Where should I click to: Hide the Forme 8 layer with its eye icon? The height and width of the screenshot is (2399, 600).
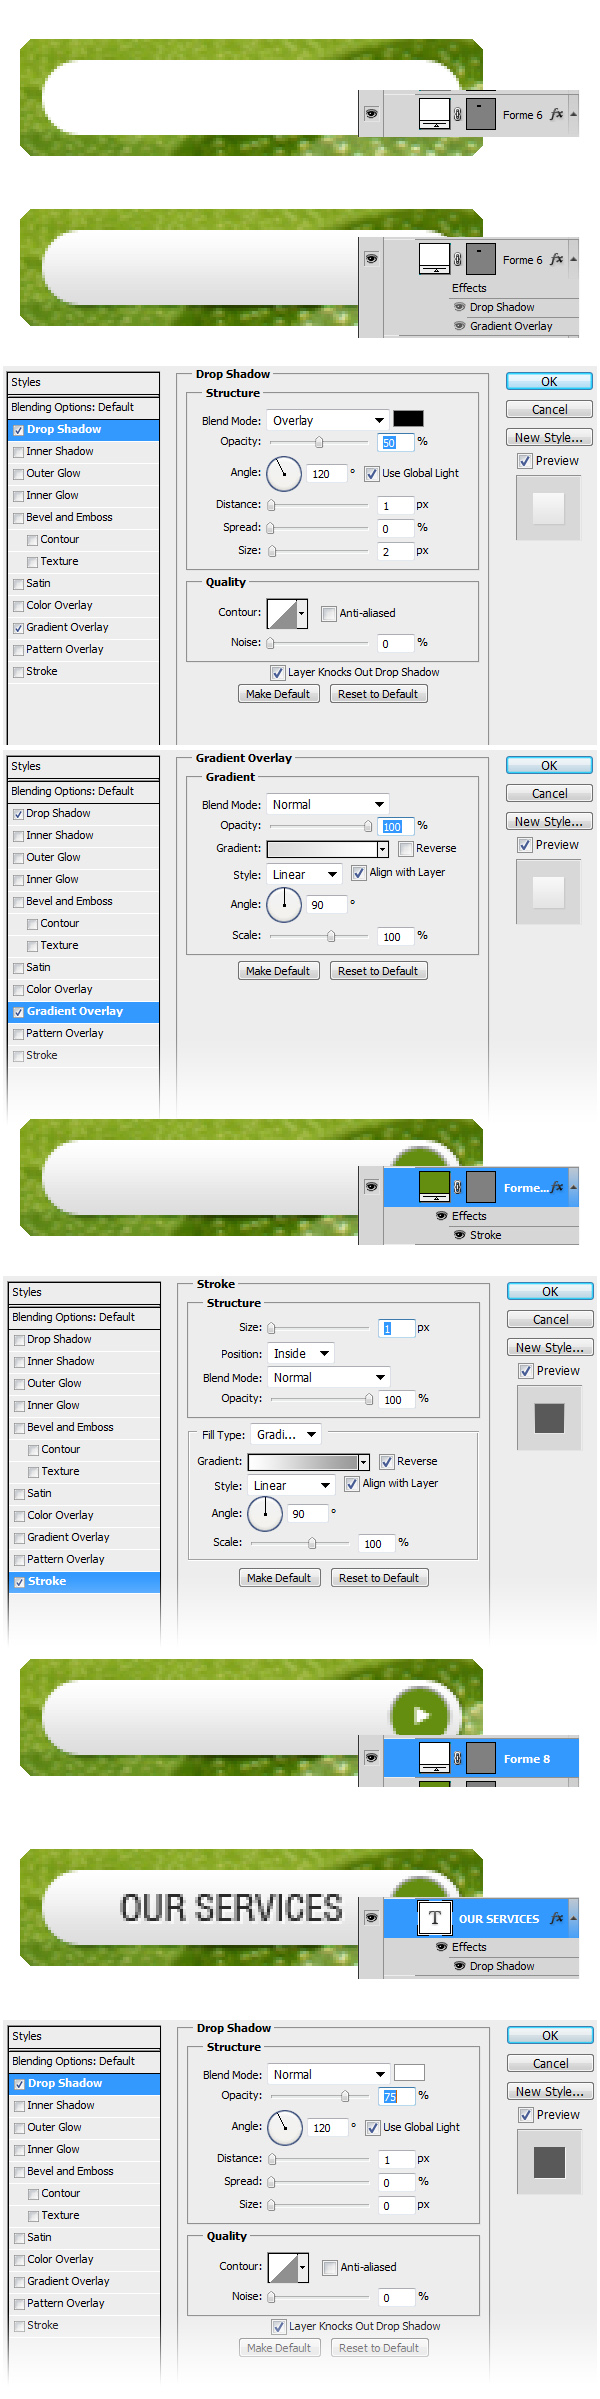coord(371,1758)
